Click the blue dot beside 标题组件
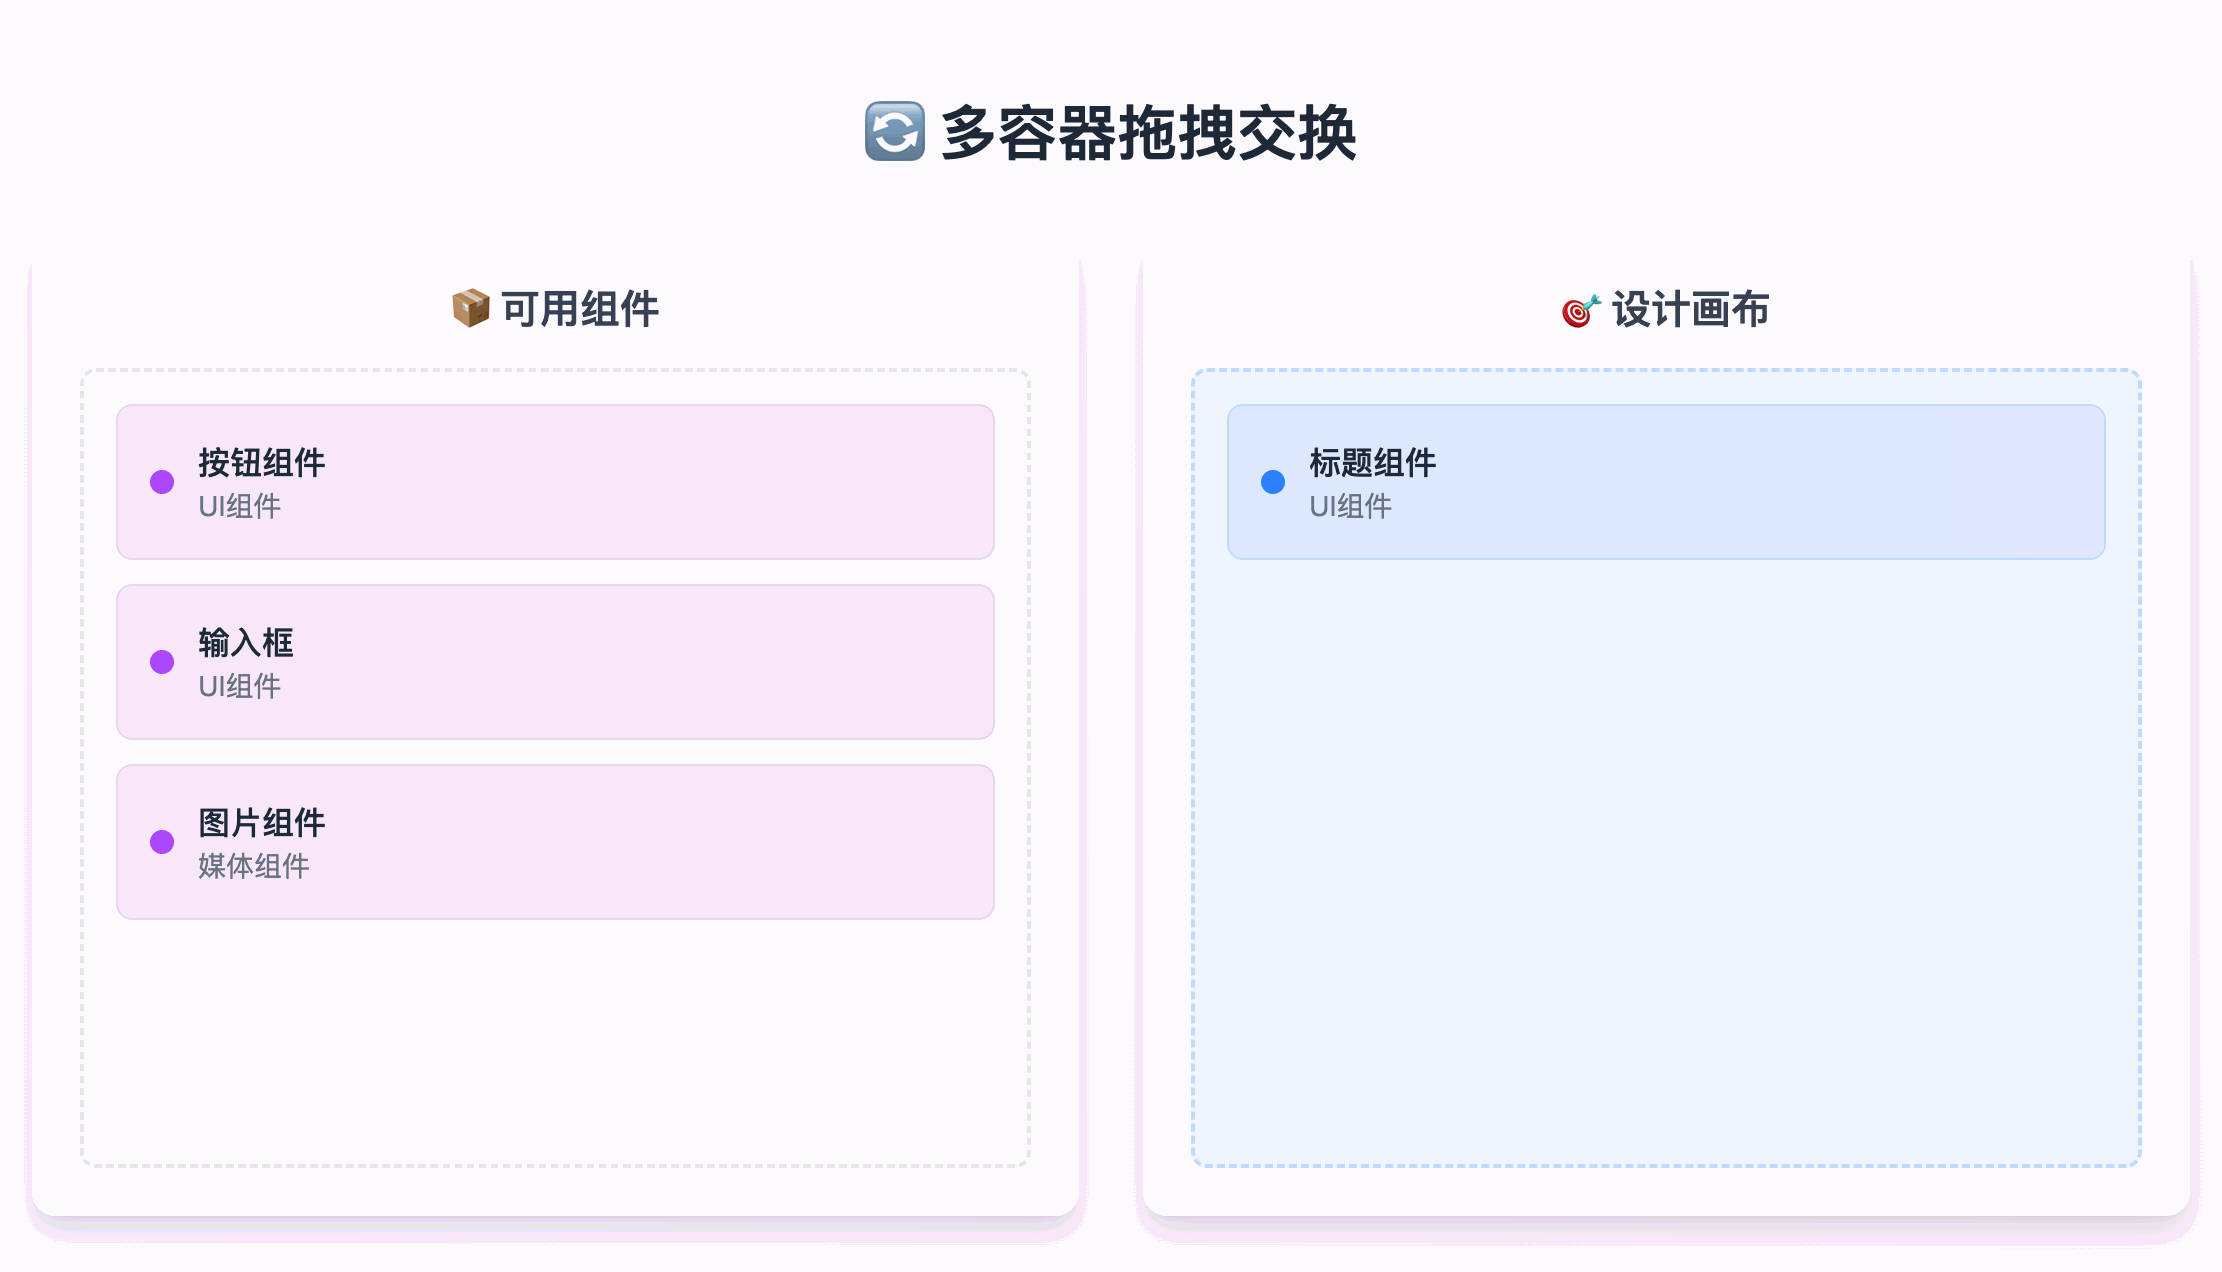The image size is (2222, 1272). pyautogui.click(x=1273, y=482)
